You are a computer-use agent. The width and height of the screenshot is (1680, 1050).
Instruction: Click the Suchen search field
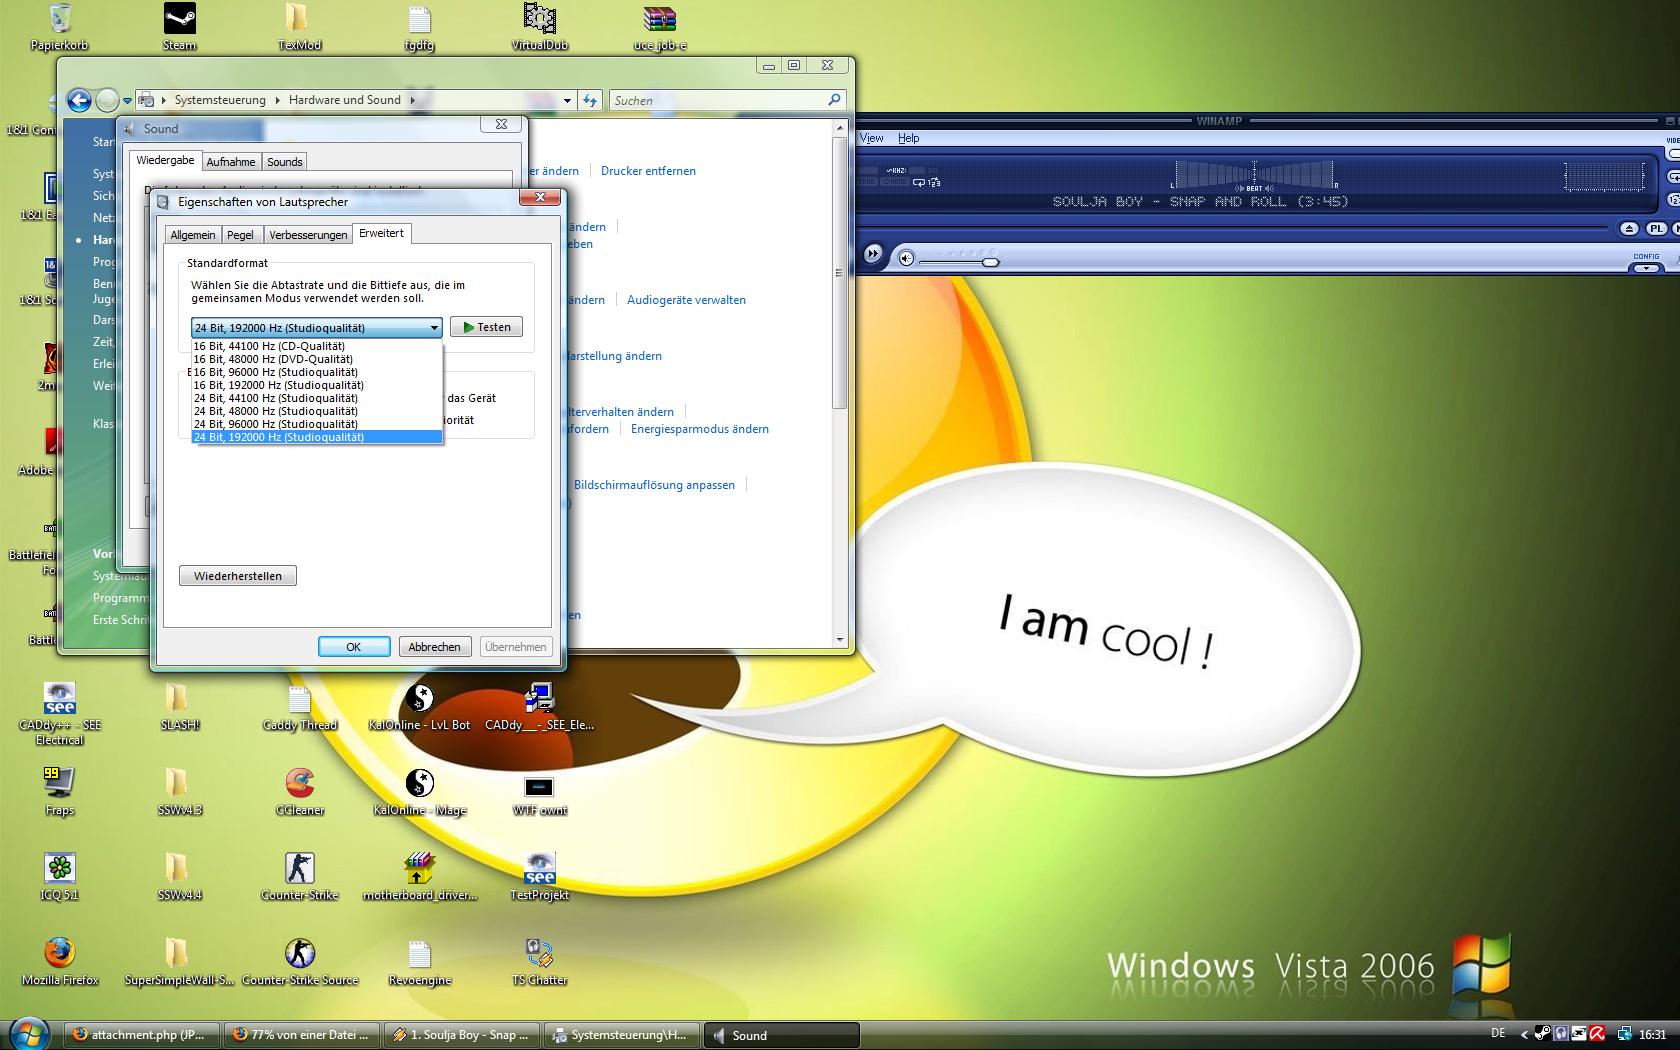coord(728,100)
